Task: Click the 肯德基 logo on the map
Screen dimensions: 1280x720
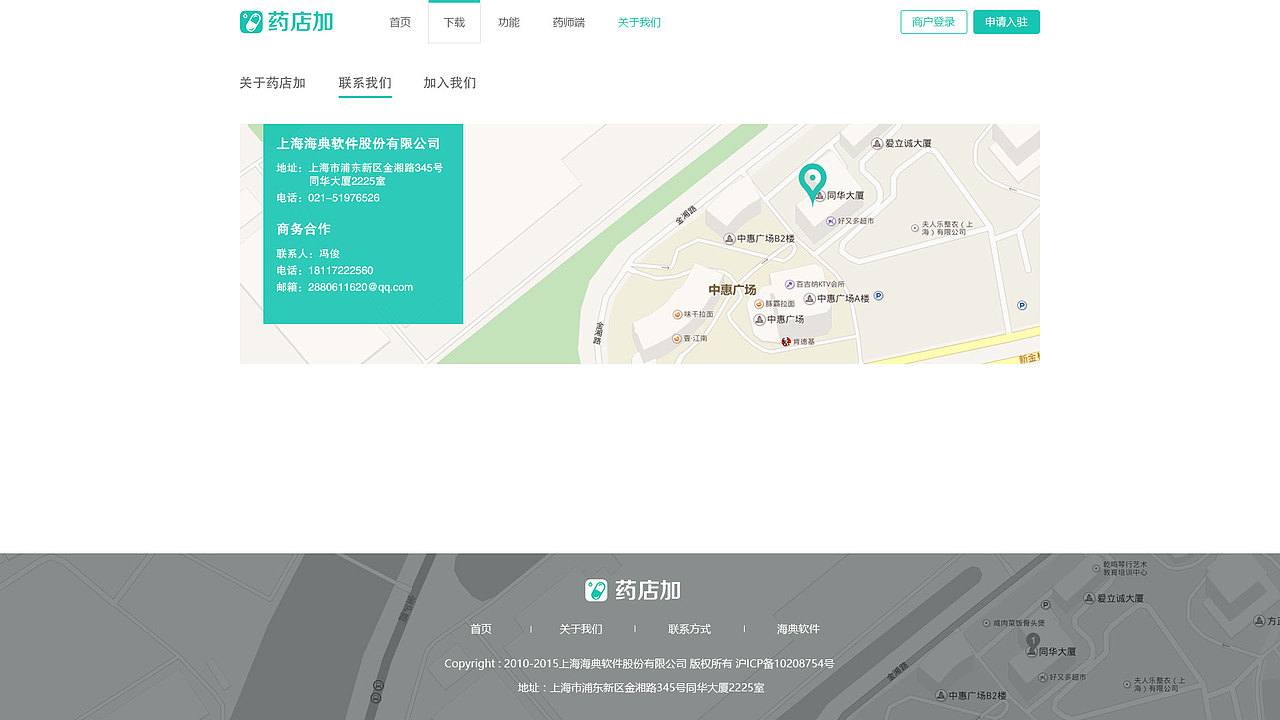Action: tap(788, 341)
